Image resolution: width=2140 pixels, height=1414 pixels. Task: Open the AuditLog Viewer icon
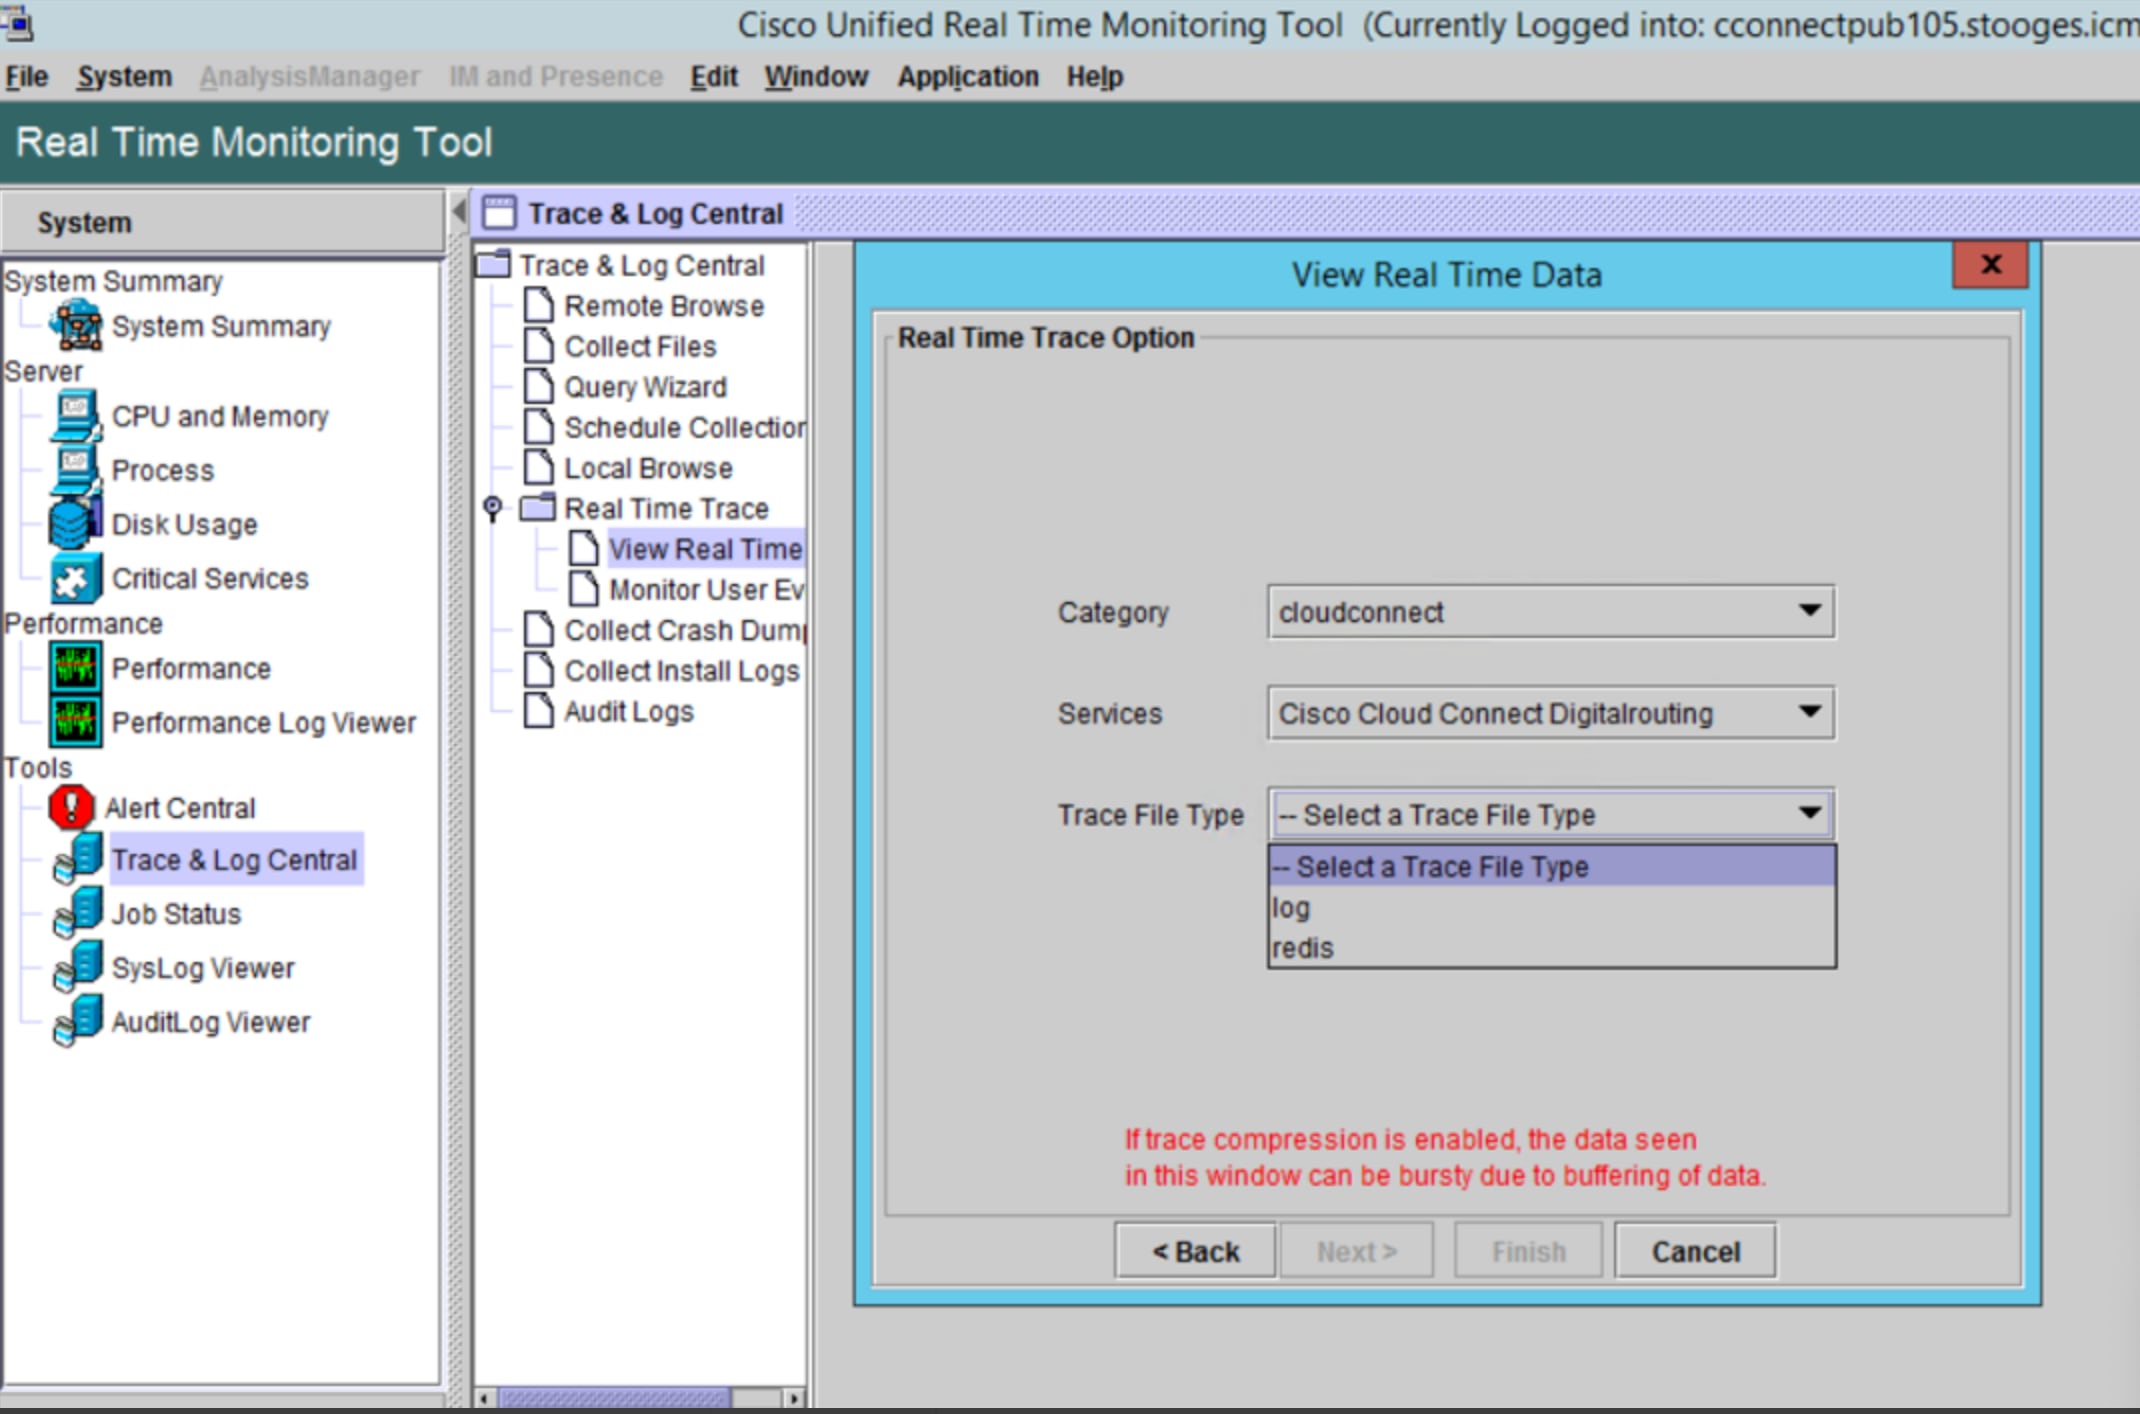click(x=78, y=1022)
